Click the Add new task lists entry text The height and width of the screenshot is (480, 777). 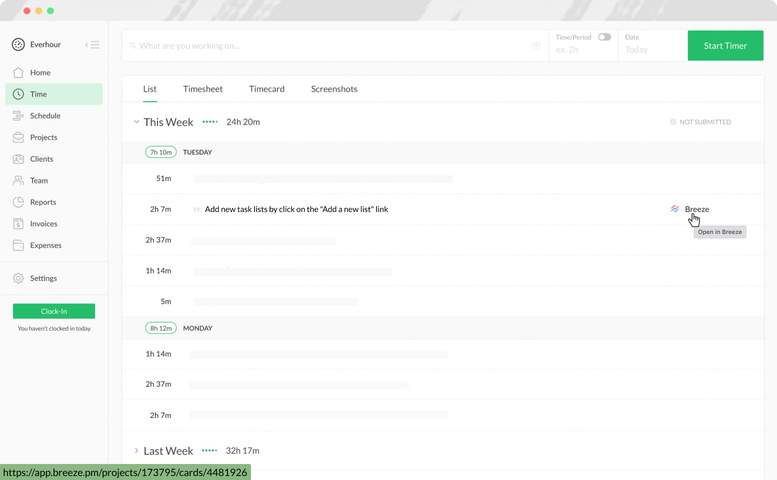pyautogui.click(x=296, y=209)
